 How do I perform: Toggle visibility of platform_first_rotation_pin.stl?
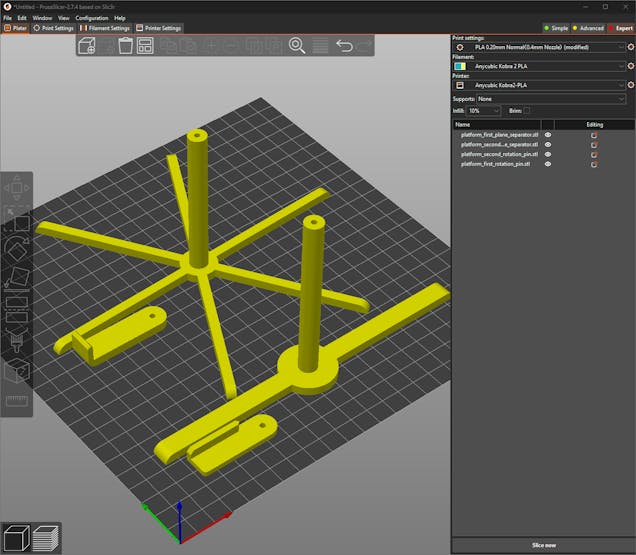(548, 164)
